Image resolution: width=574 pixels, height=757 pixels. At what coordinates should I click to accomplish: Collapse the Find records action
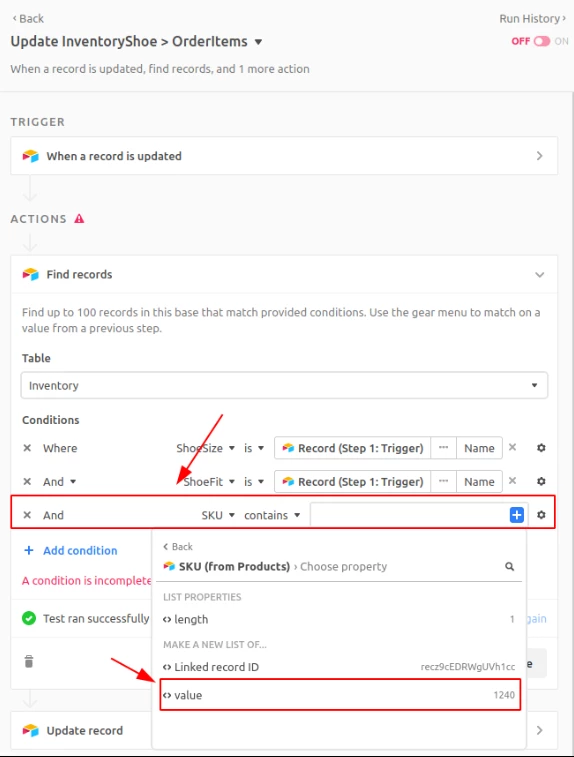pyautogui.click(x=539, y=275)
